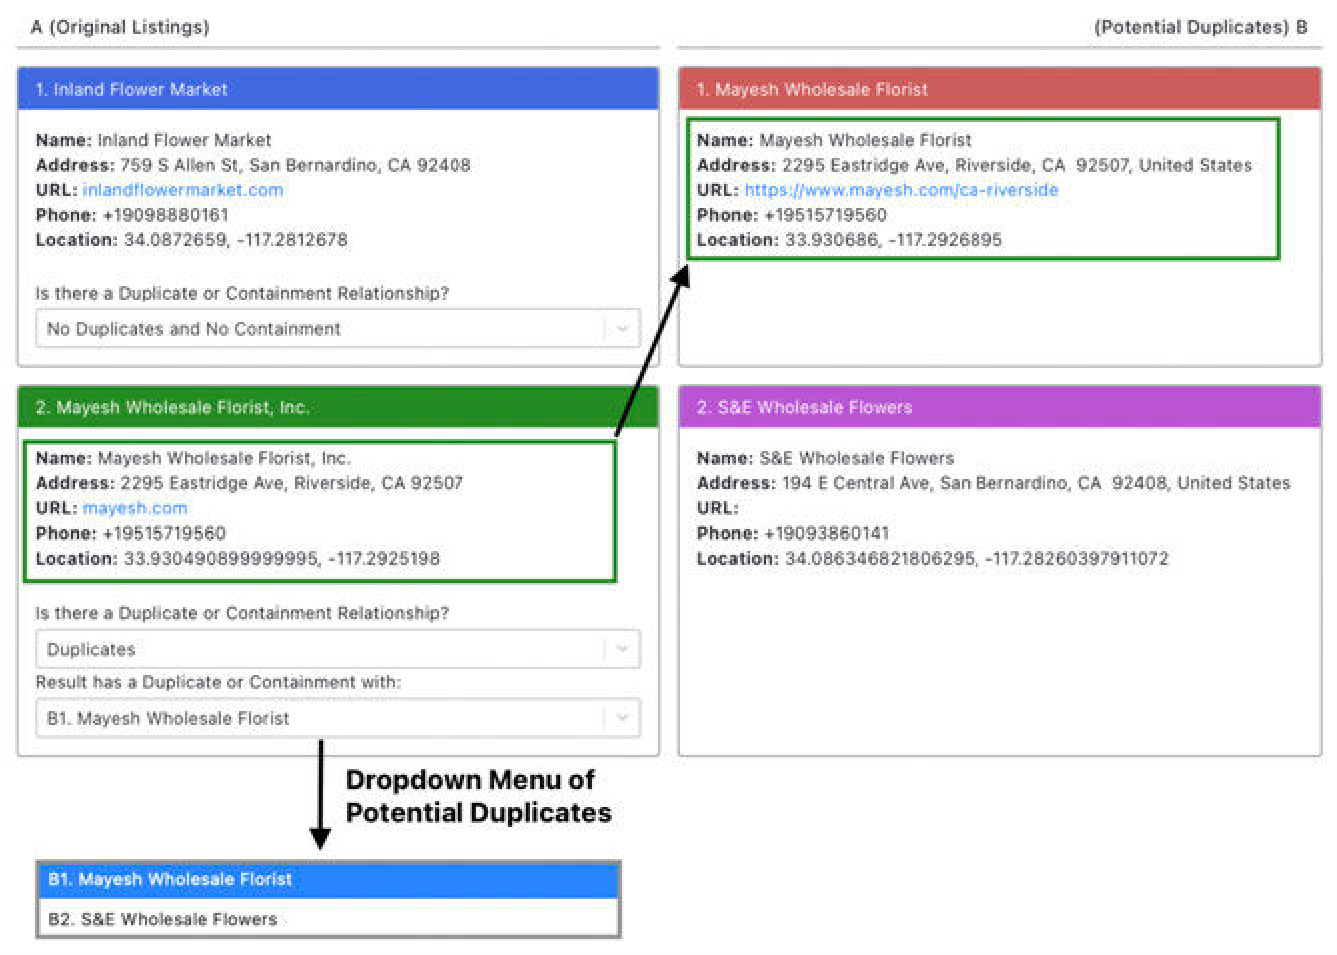Viewport: 1337px width, 955px height.
Task: Click the location '34.0872659, -117.2812678'
Action: [236, 240]
